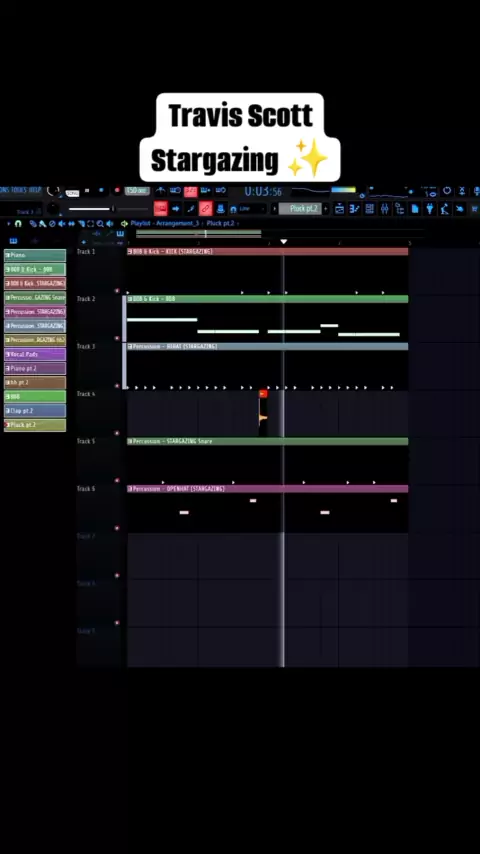Click the blue right-arrow icon in the toolbar
This screenshot has width=480, height=854.
click(175, 208)
